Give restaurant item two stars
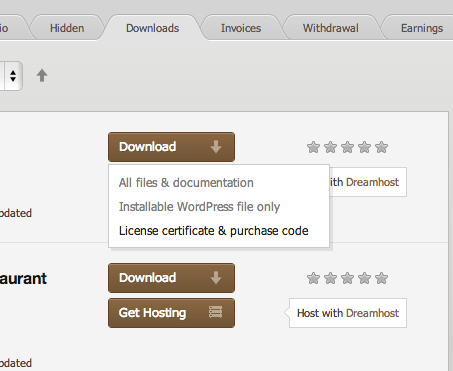Viewport: 453px width, 371px height. point(330,278)
